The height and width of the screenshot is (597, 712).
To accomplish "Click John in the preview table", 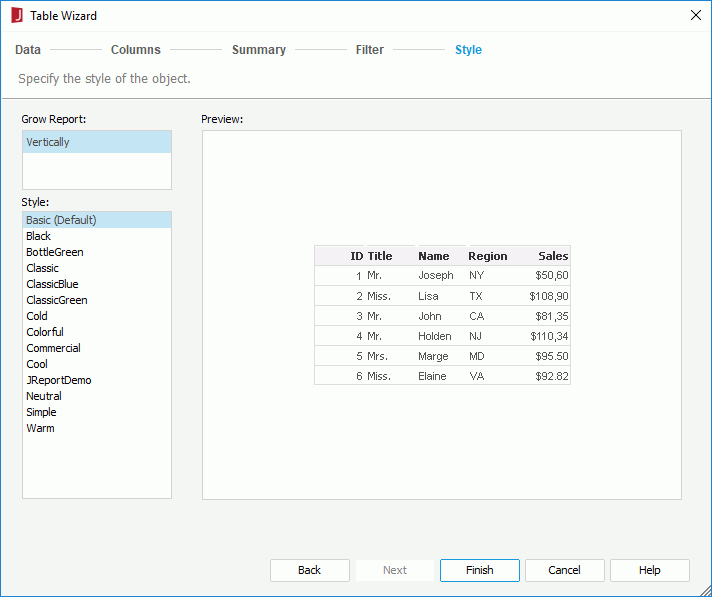I will (x=430, y=316).
